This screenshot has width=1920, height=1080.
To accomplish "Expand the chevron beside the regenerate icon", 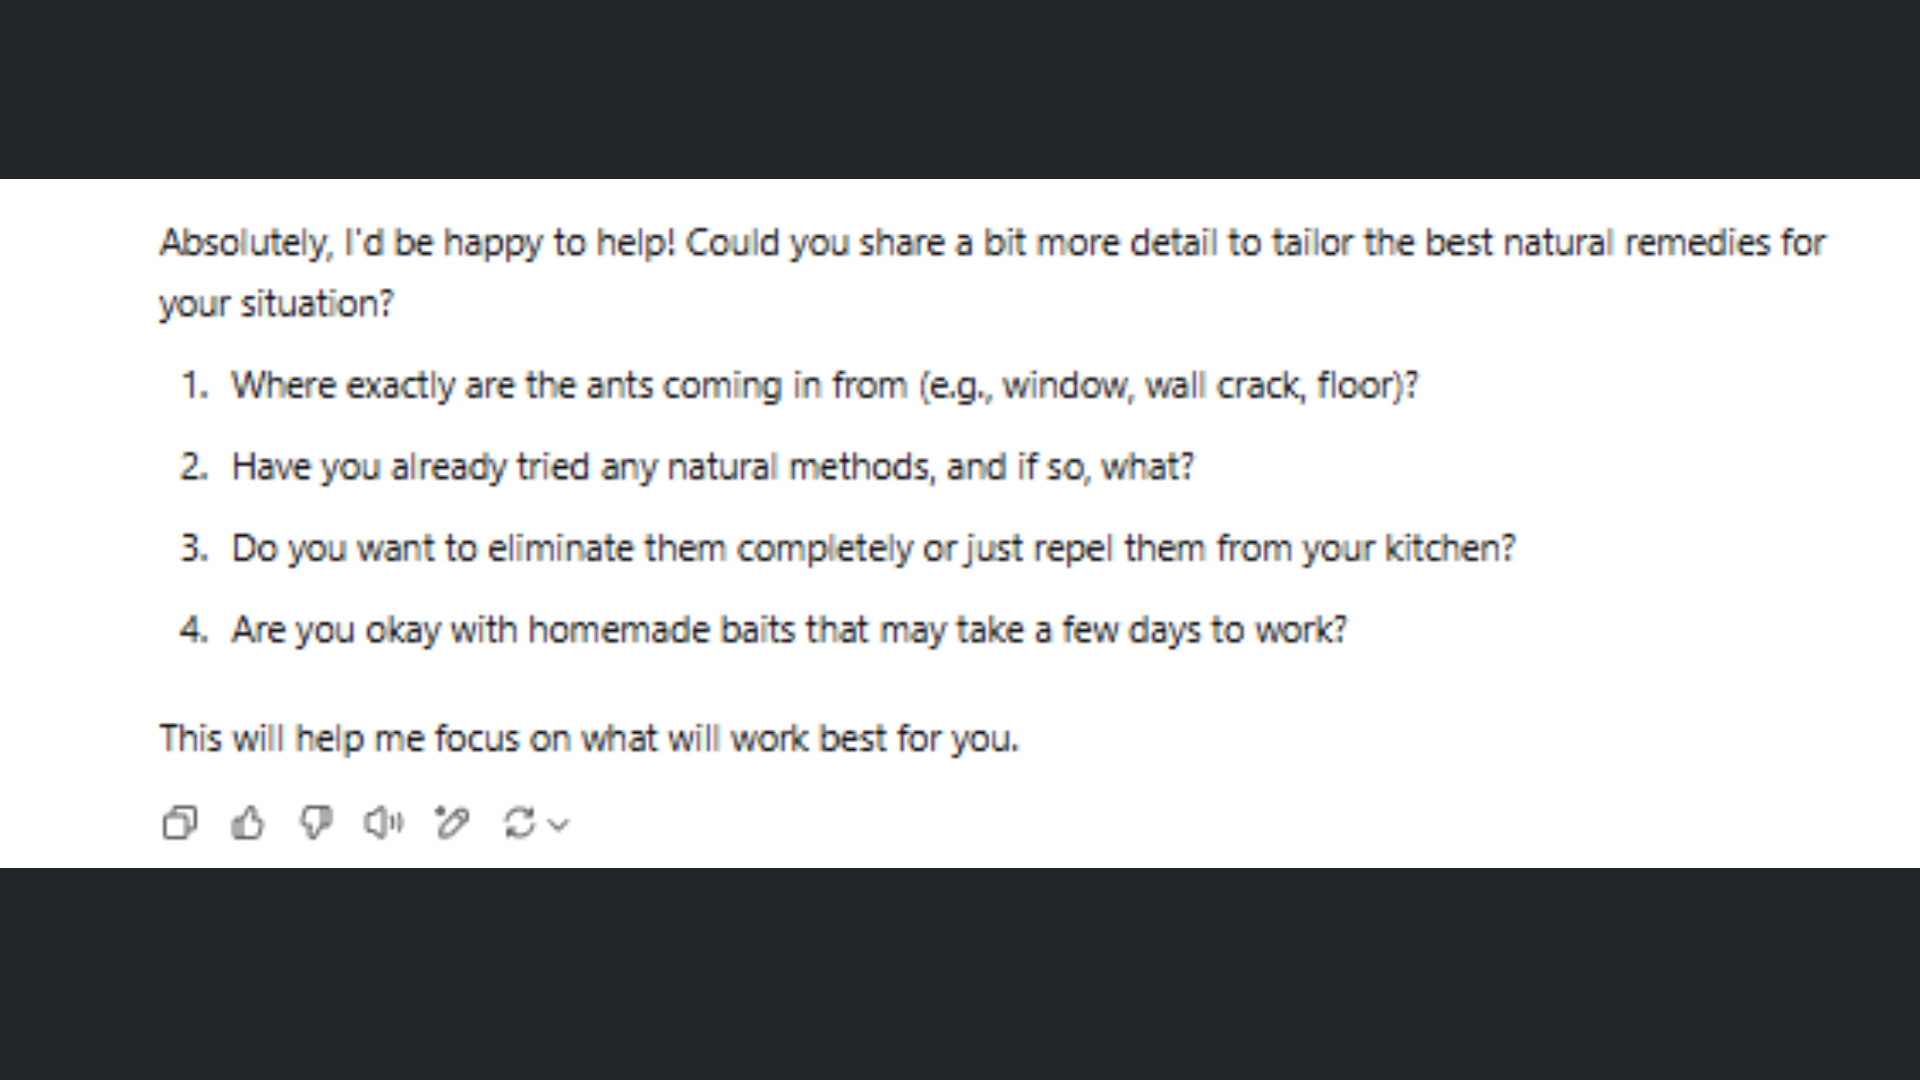I will (560, 824).
